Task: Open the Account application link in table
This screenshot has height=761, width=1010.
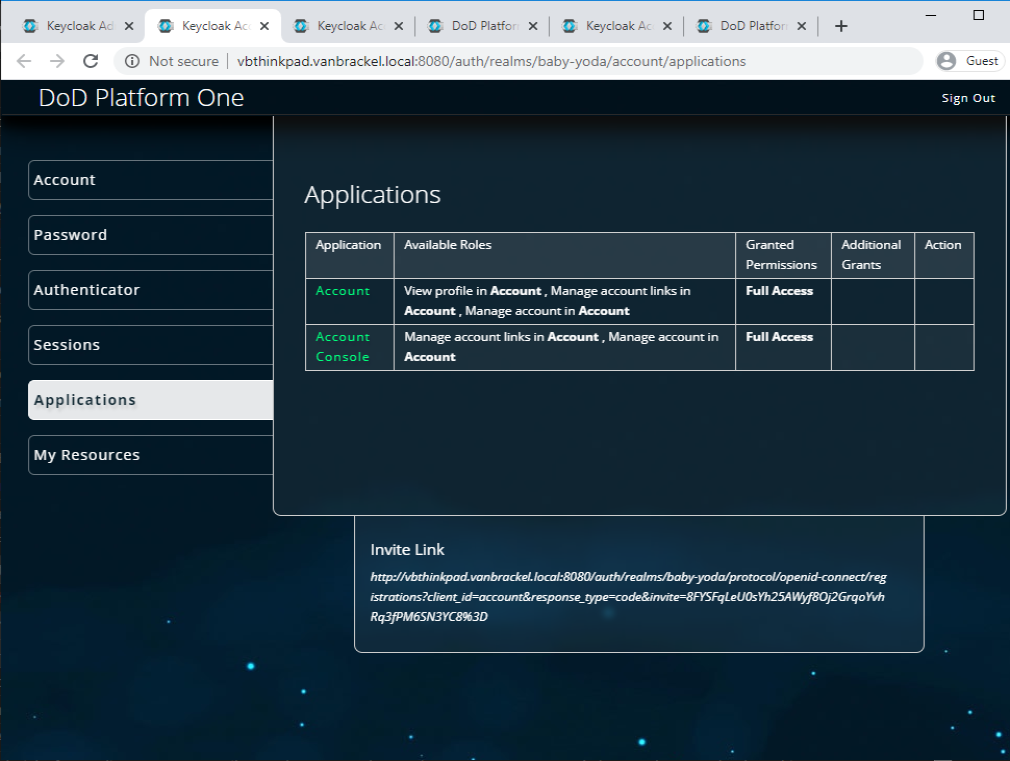Action: point(343,291)
